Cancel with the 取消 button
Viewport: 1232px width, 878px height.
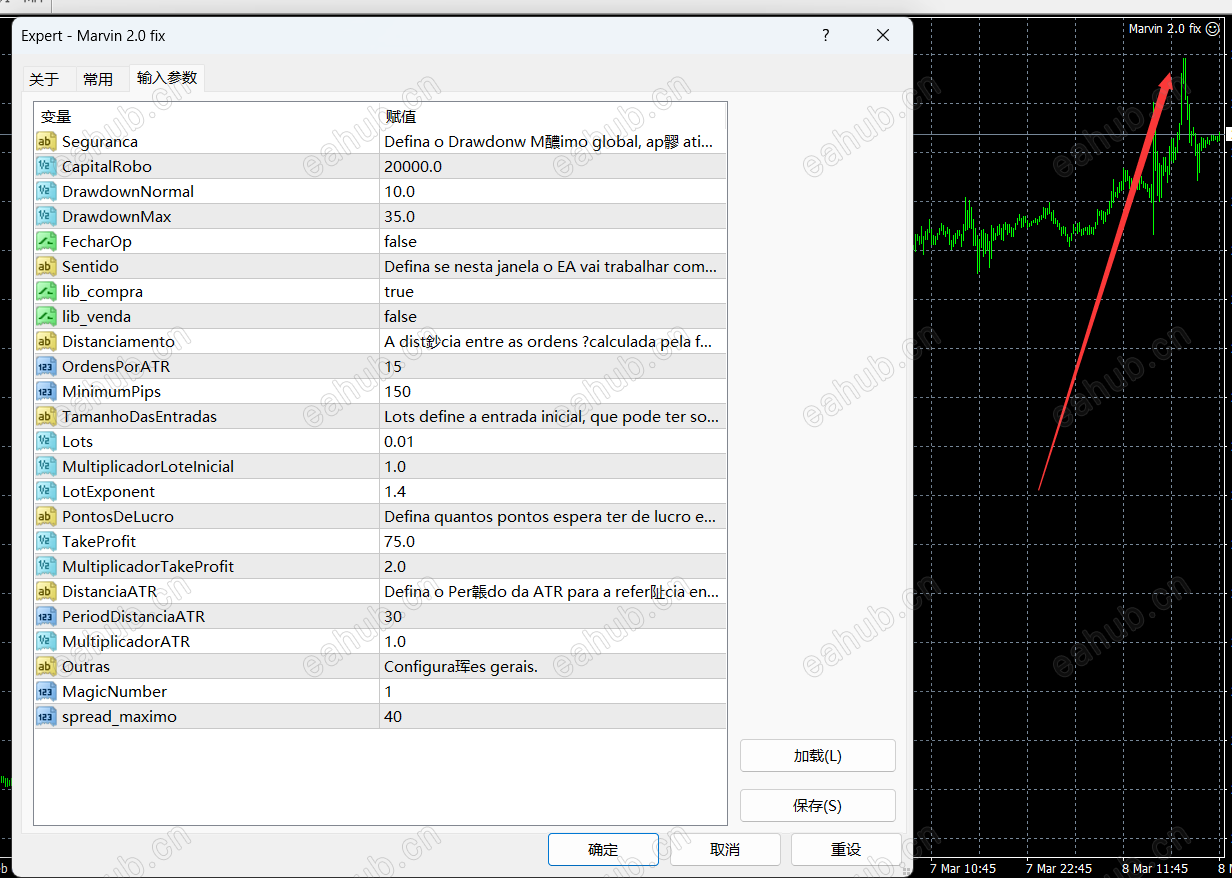click(x=725, y=850)
